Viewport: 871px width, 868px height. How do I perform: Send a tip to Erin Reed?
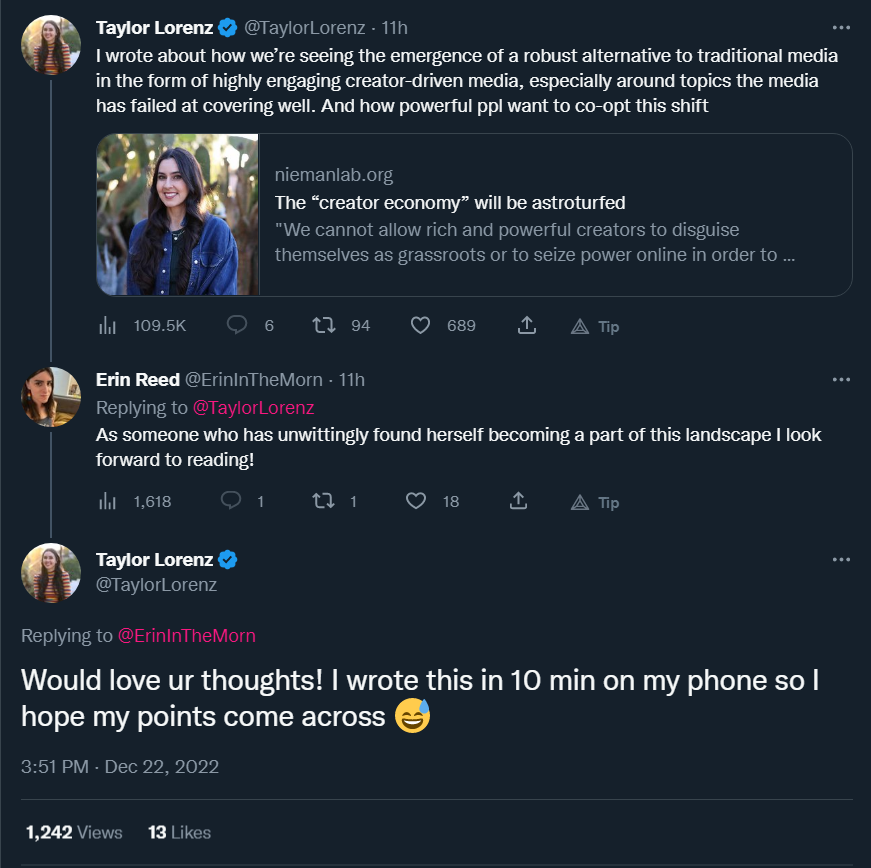pos(595,503)
